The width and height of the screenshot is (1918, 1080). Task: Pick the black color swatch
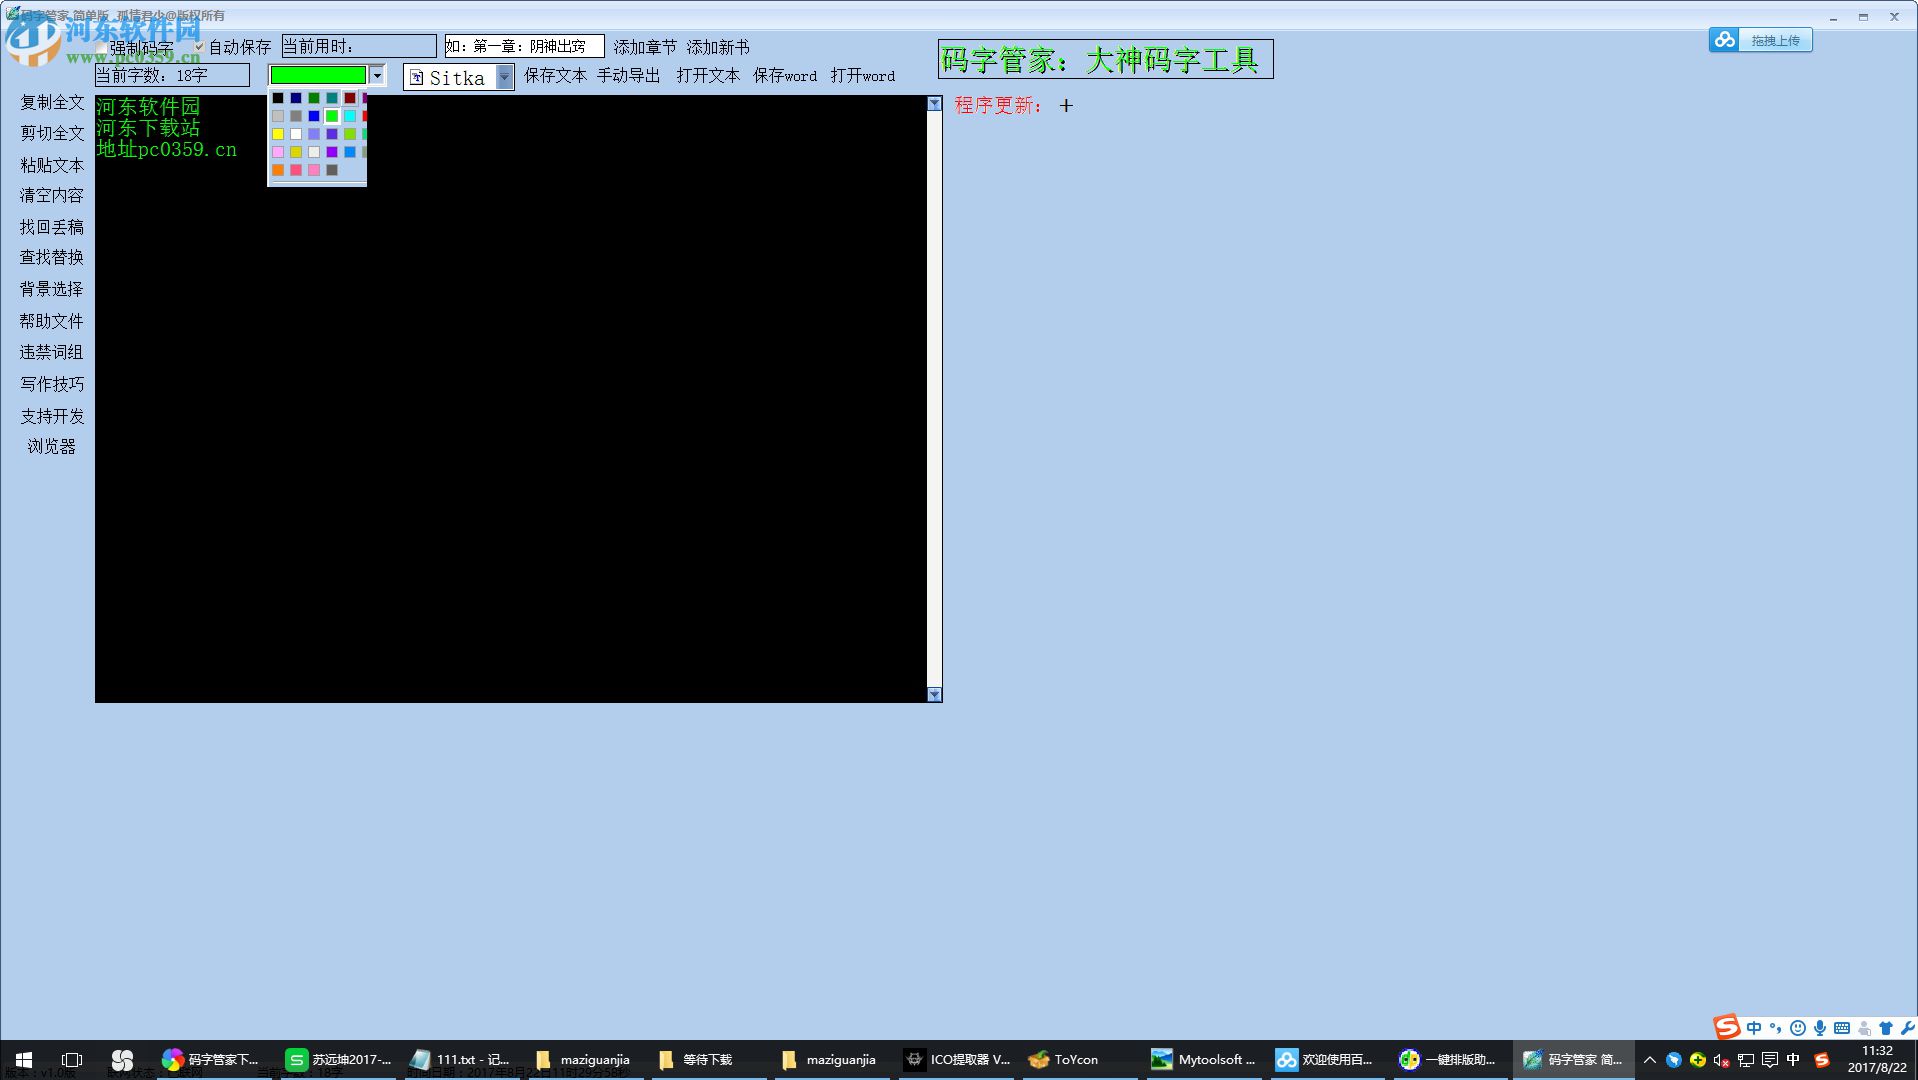point(278,98)
